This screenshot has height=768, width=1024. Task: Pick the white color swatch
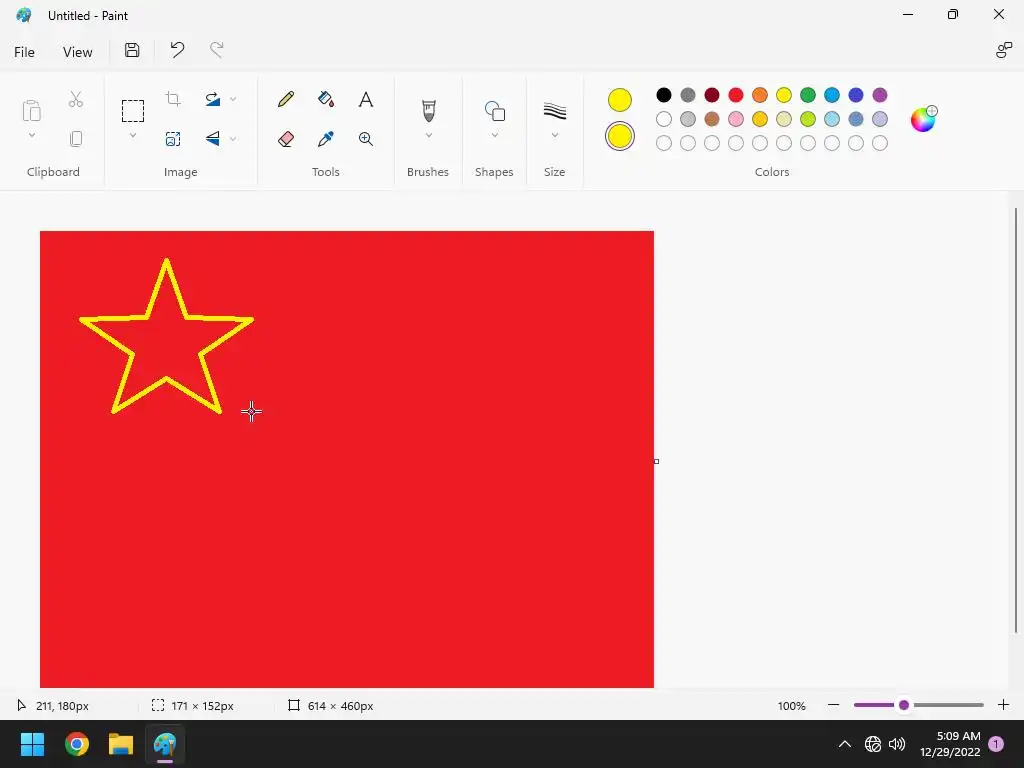pos(664,119)
